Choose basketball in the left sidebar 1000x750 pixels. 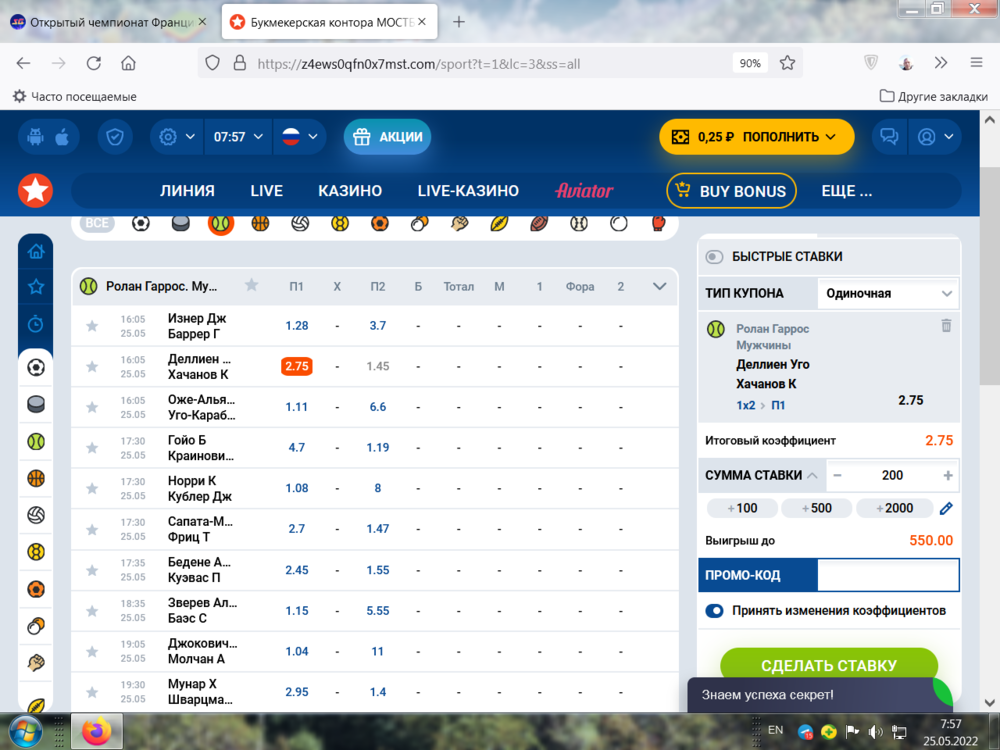[x=36, y=478]
